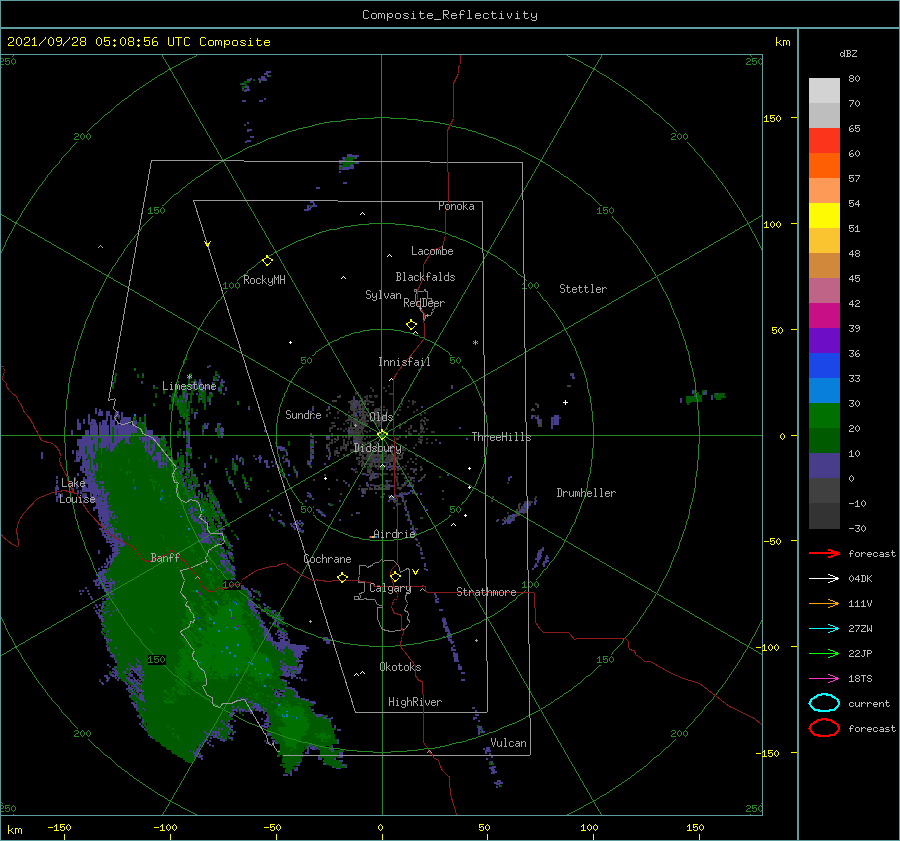This screenshot has height=841, width=900.
Task: Click the RedDeer city label
Action: pyautogui.click(x=424, y=303)
